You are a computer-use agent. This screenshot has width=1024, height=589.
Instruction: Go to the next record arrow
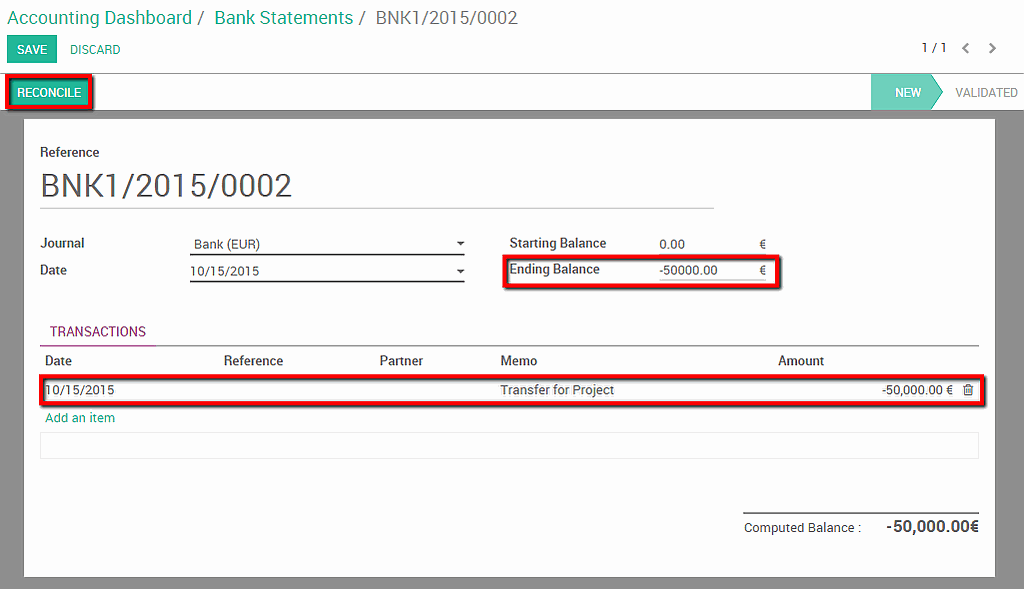click(992, 48)
